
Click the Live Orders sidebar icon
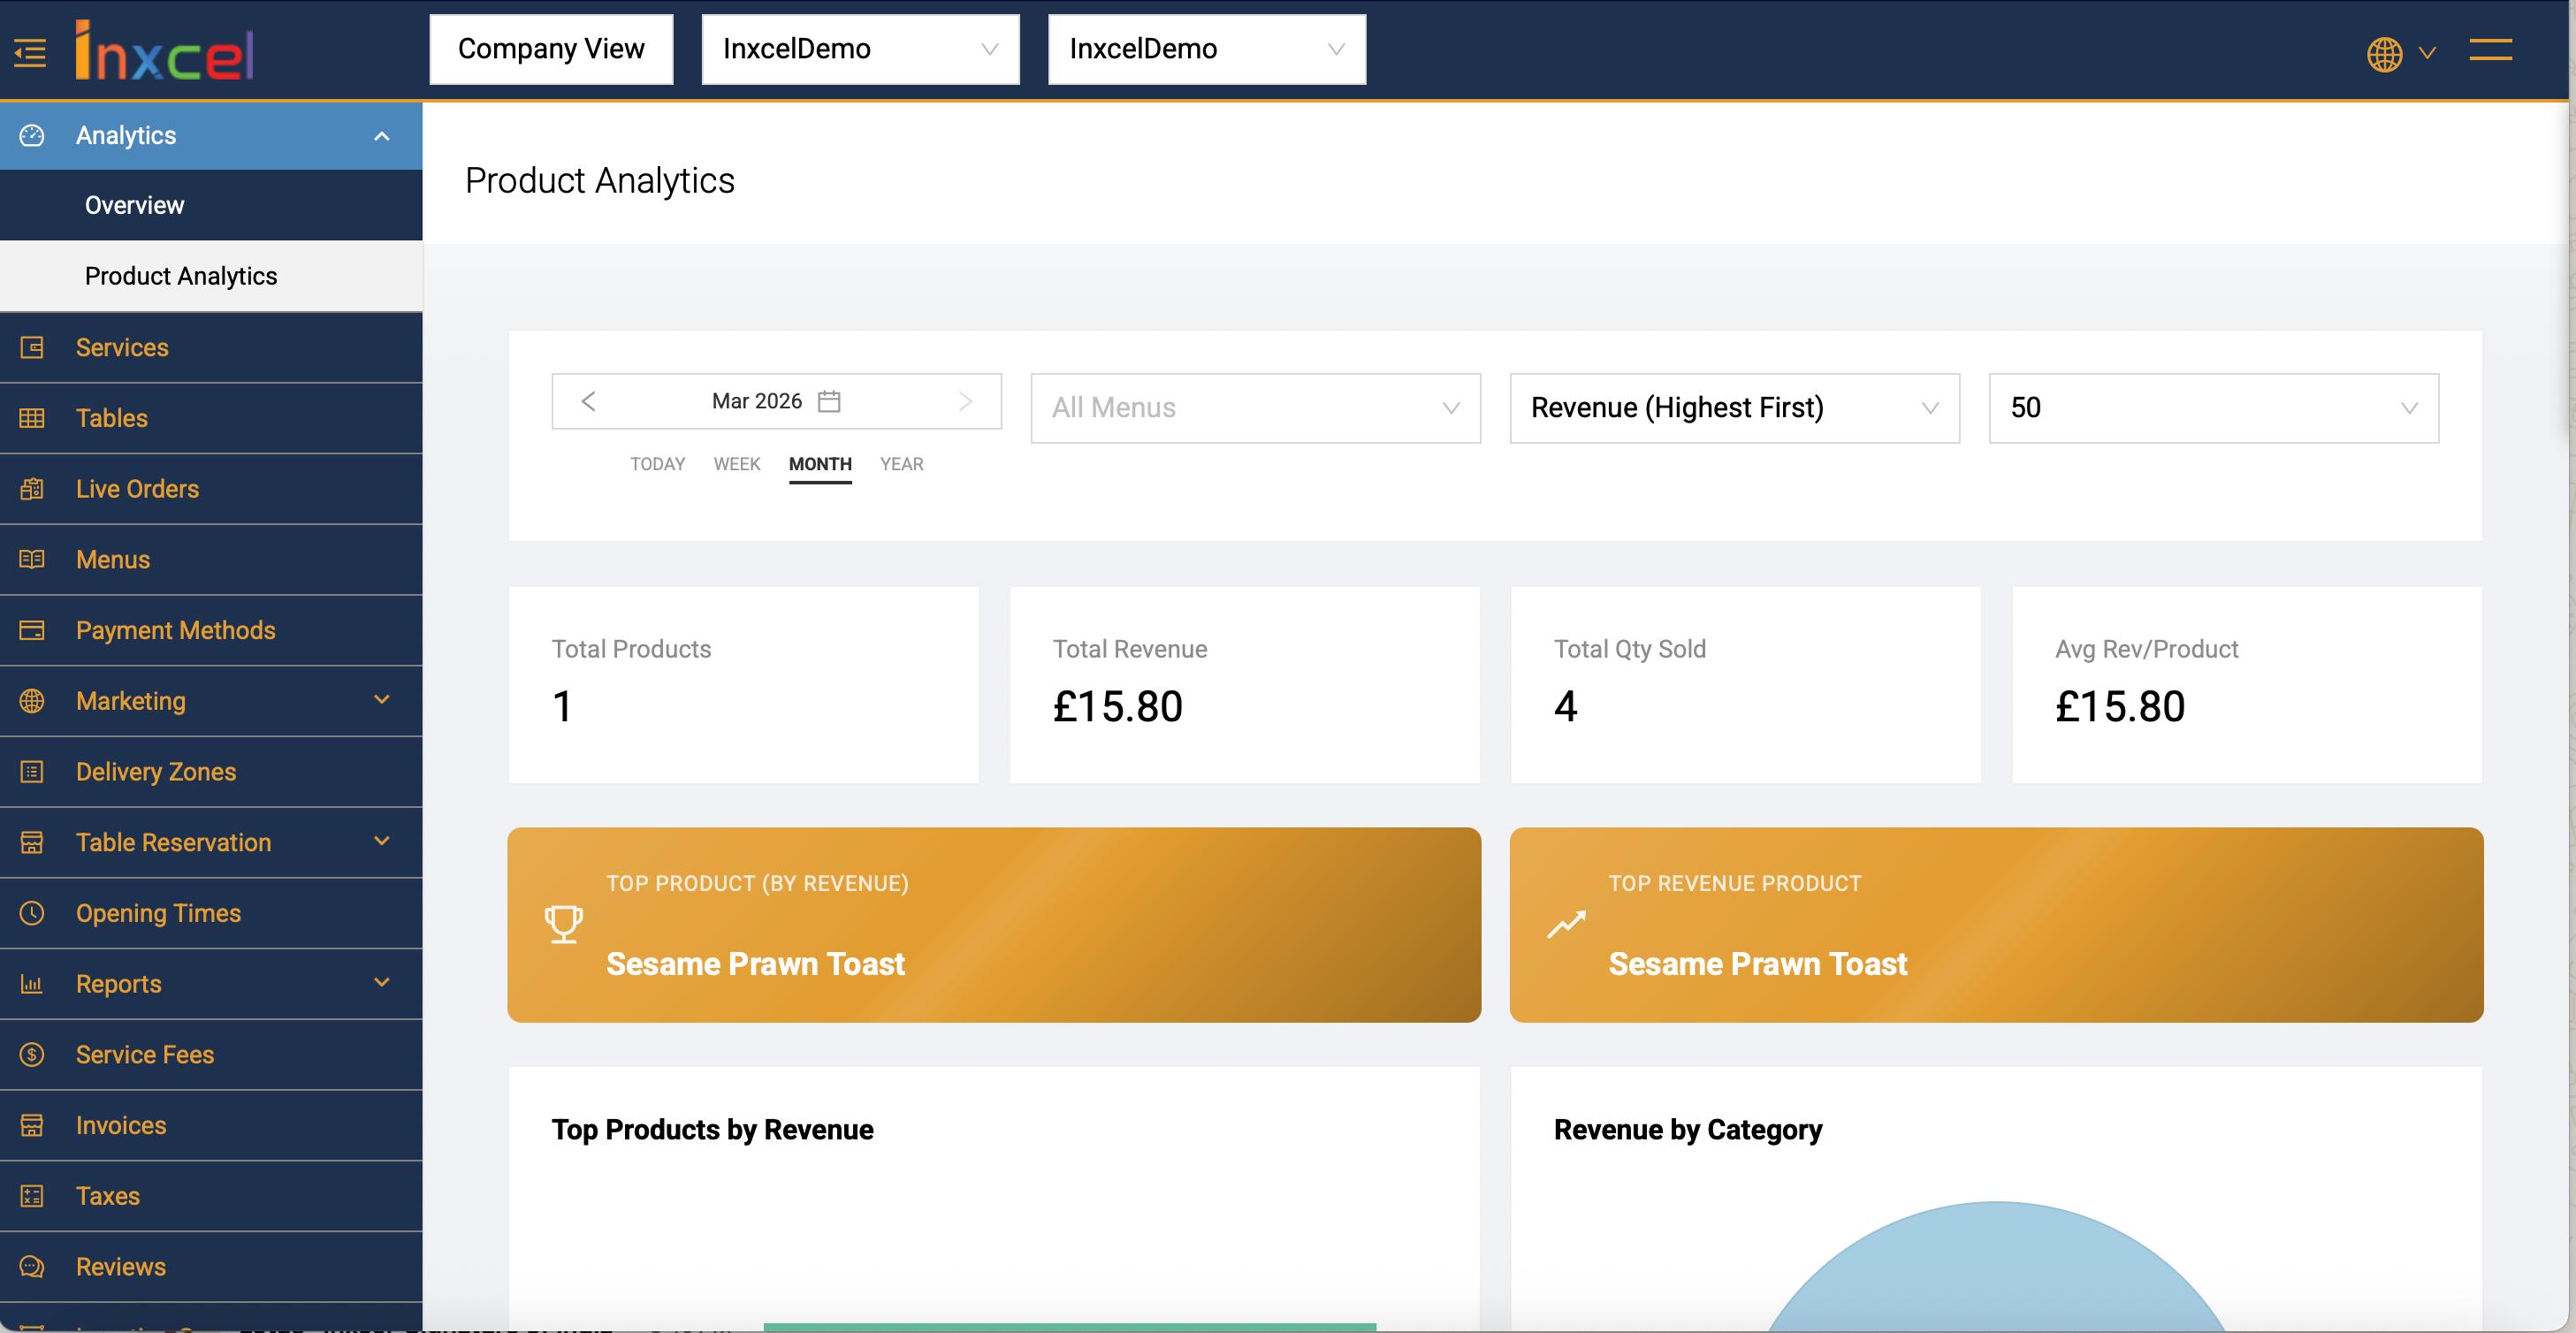pos(32,489)
